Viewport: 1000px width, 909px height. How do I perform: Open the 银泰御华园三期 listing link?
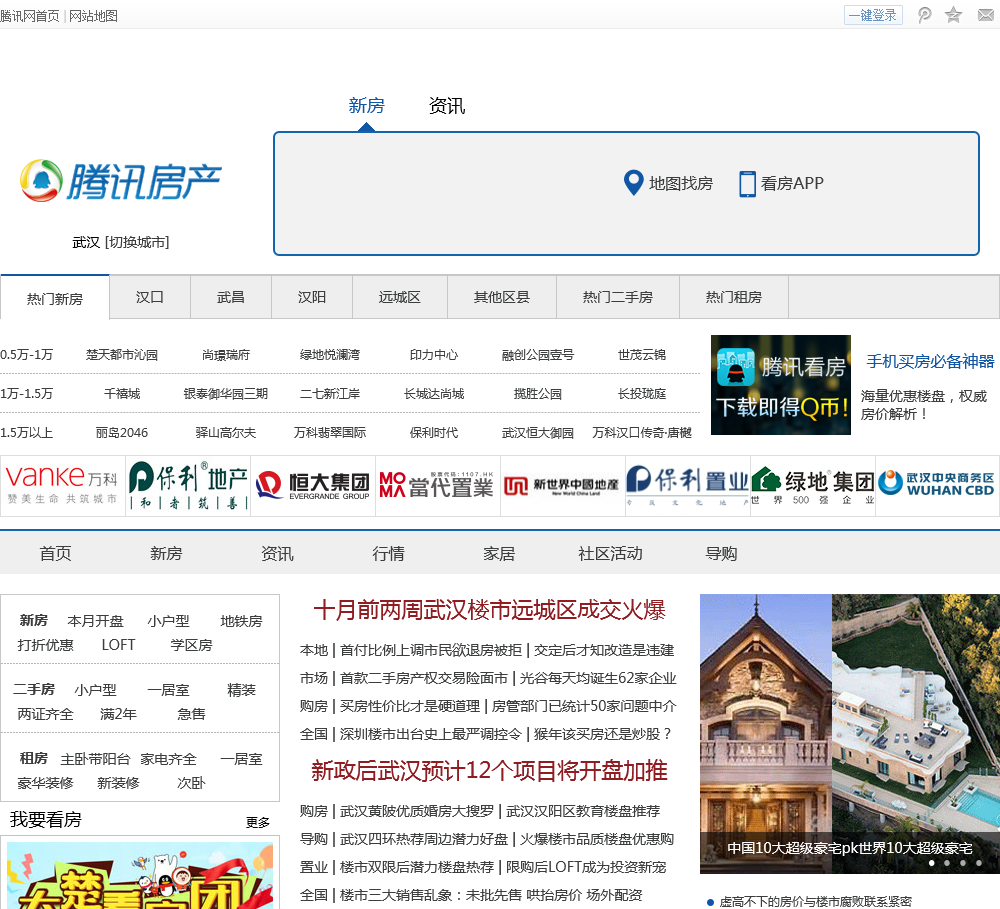[226, 394]
